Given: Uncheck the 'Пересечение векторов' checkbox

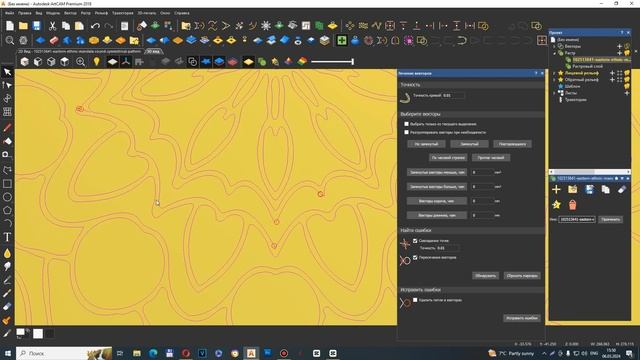Looking at the screenshot, I should [415, 258].
